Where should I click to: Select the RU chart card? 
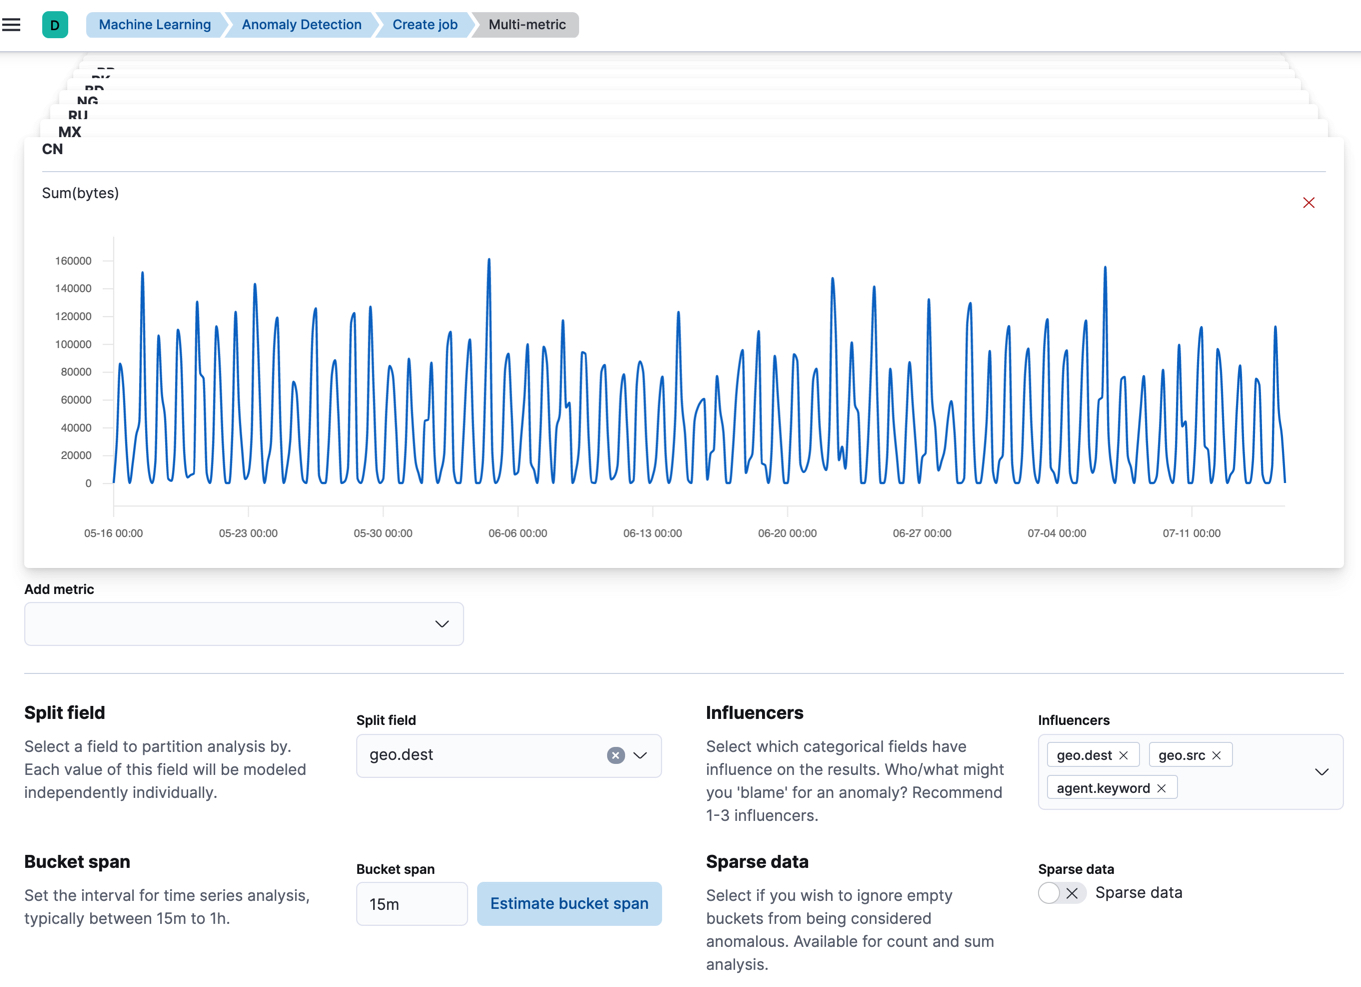click(x=76, y=117)
